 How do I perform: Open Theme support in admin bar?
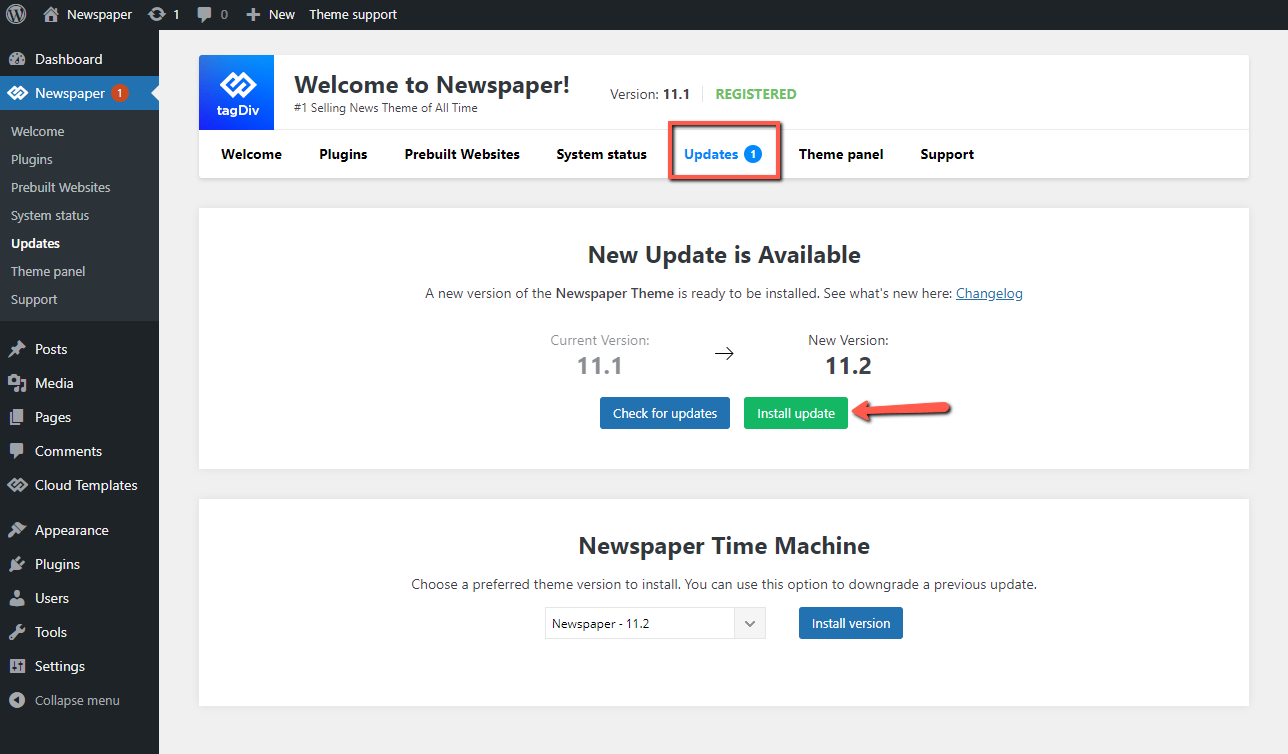[353, 14]
